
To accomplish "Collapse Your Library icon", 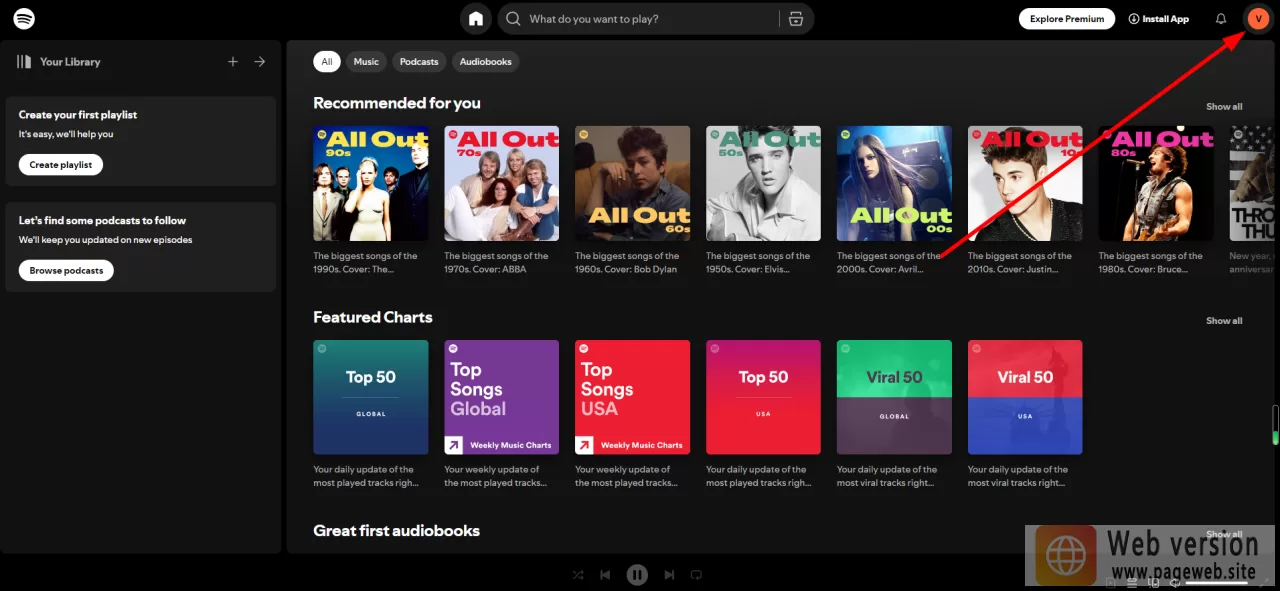I will (x=24, y=62).
